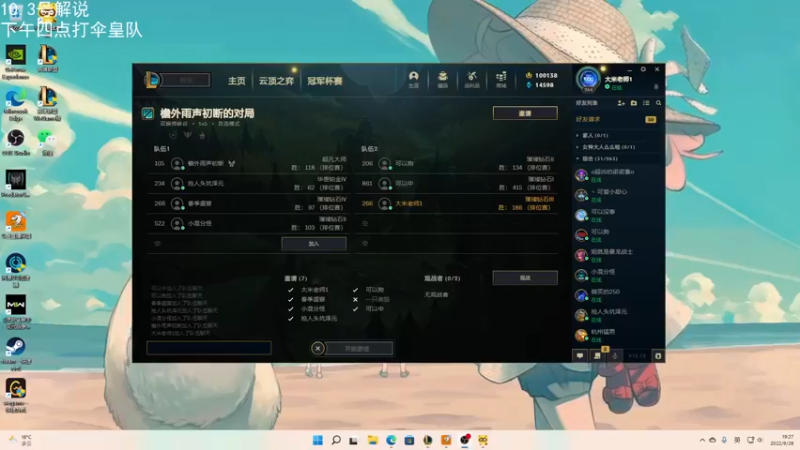The image size is (800, 450).
Task: Click the 14598 blue essence balance
Action: click(x=540, y=85)
